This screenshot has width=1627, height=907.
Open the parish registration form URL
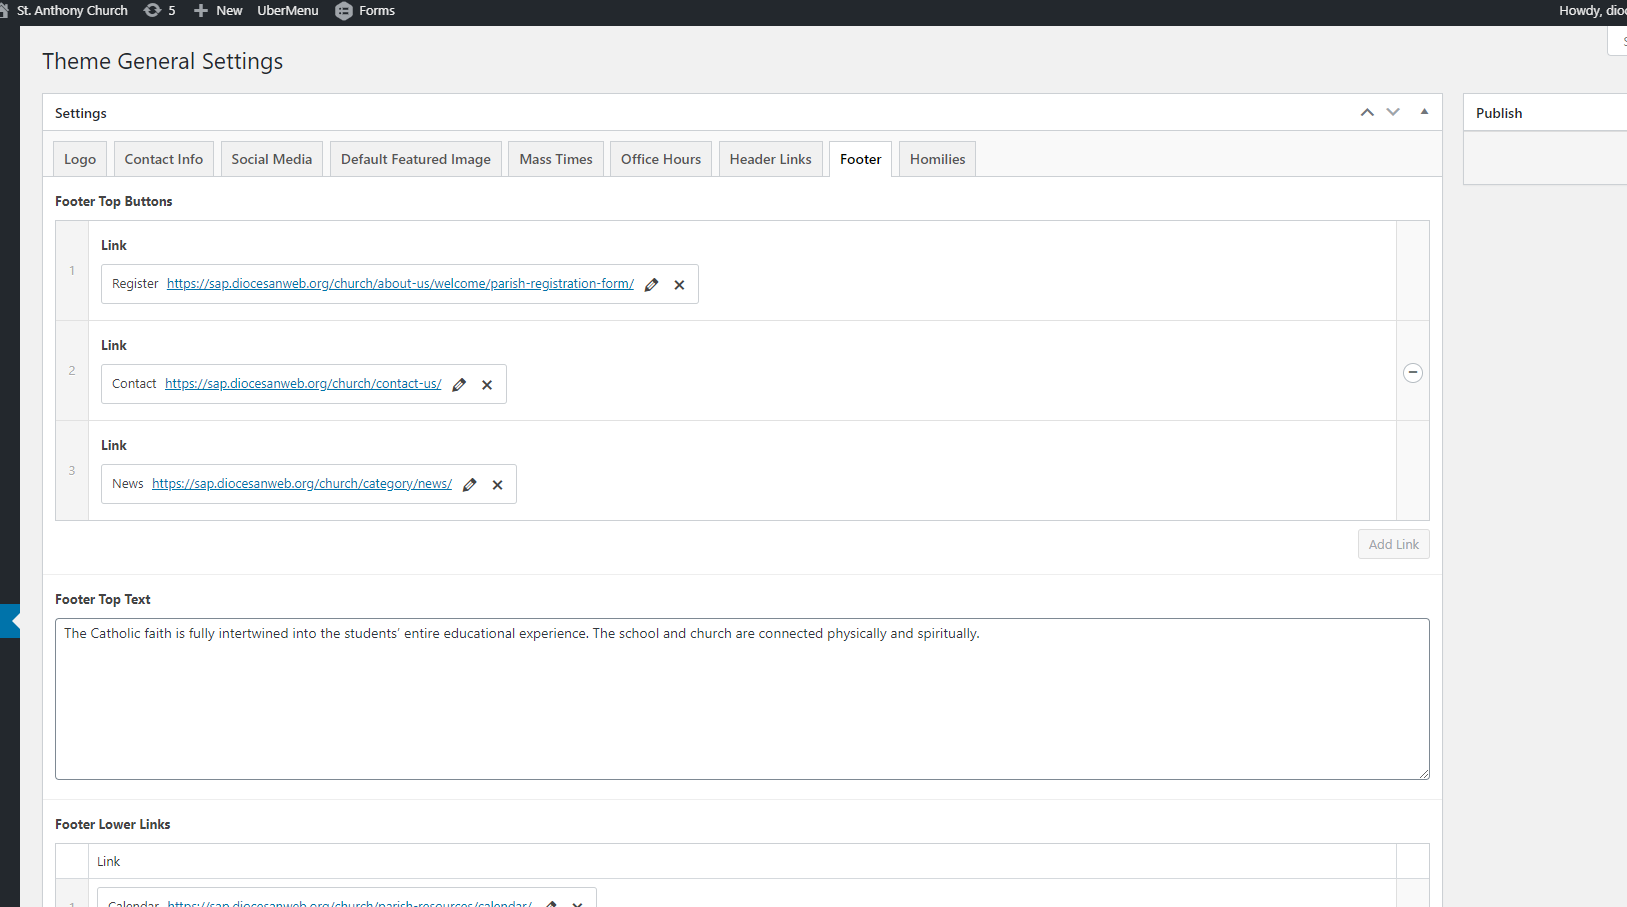coord(400,284)
